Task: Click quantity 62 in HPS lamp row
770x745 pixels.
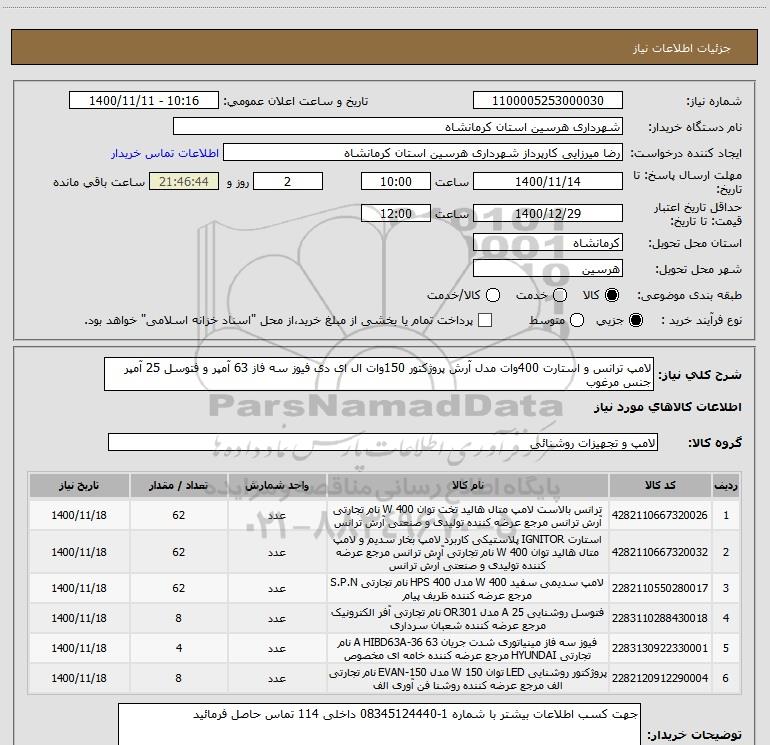Action: tap(178, 588)
